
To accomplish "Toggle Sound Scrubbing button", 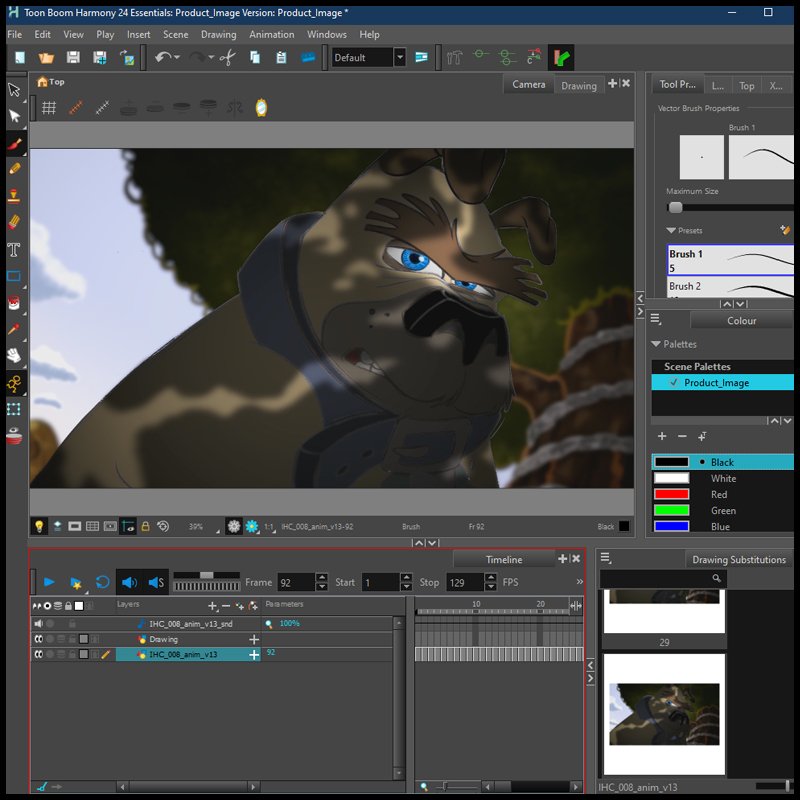I will tap(156, 582).
